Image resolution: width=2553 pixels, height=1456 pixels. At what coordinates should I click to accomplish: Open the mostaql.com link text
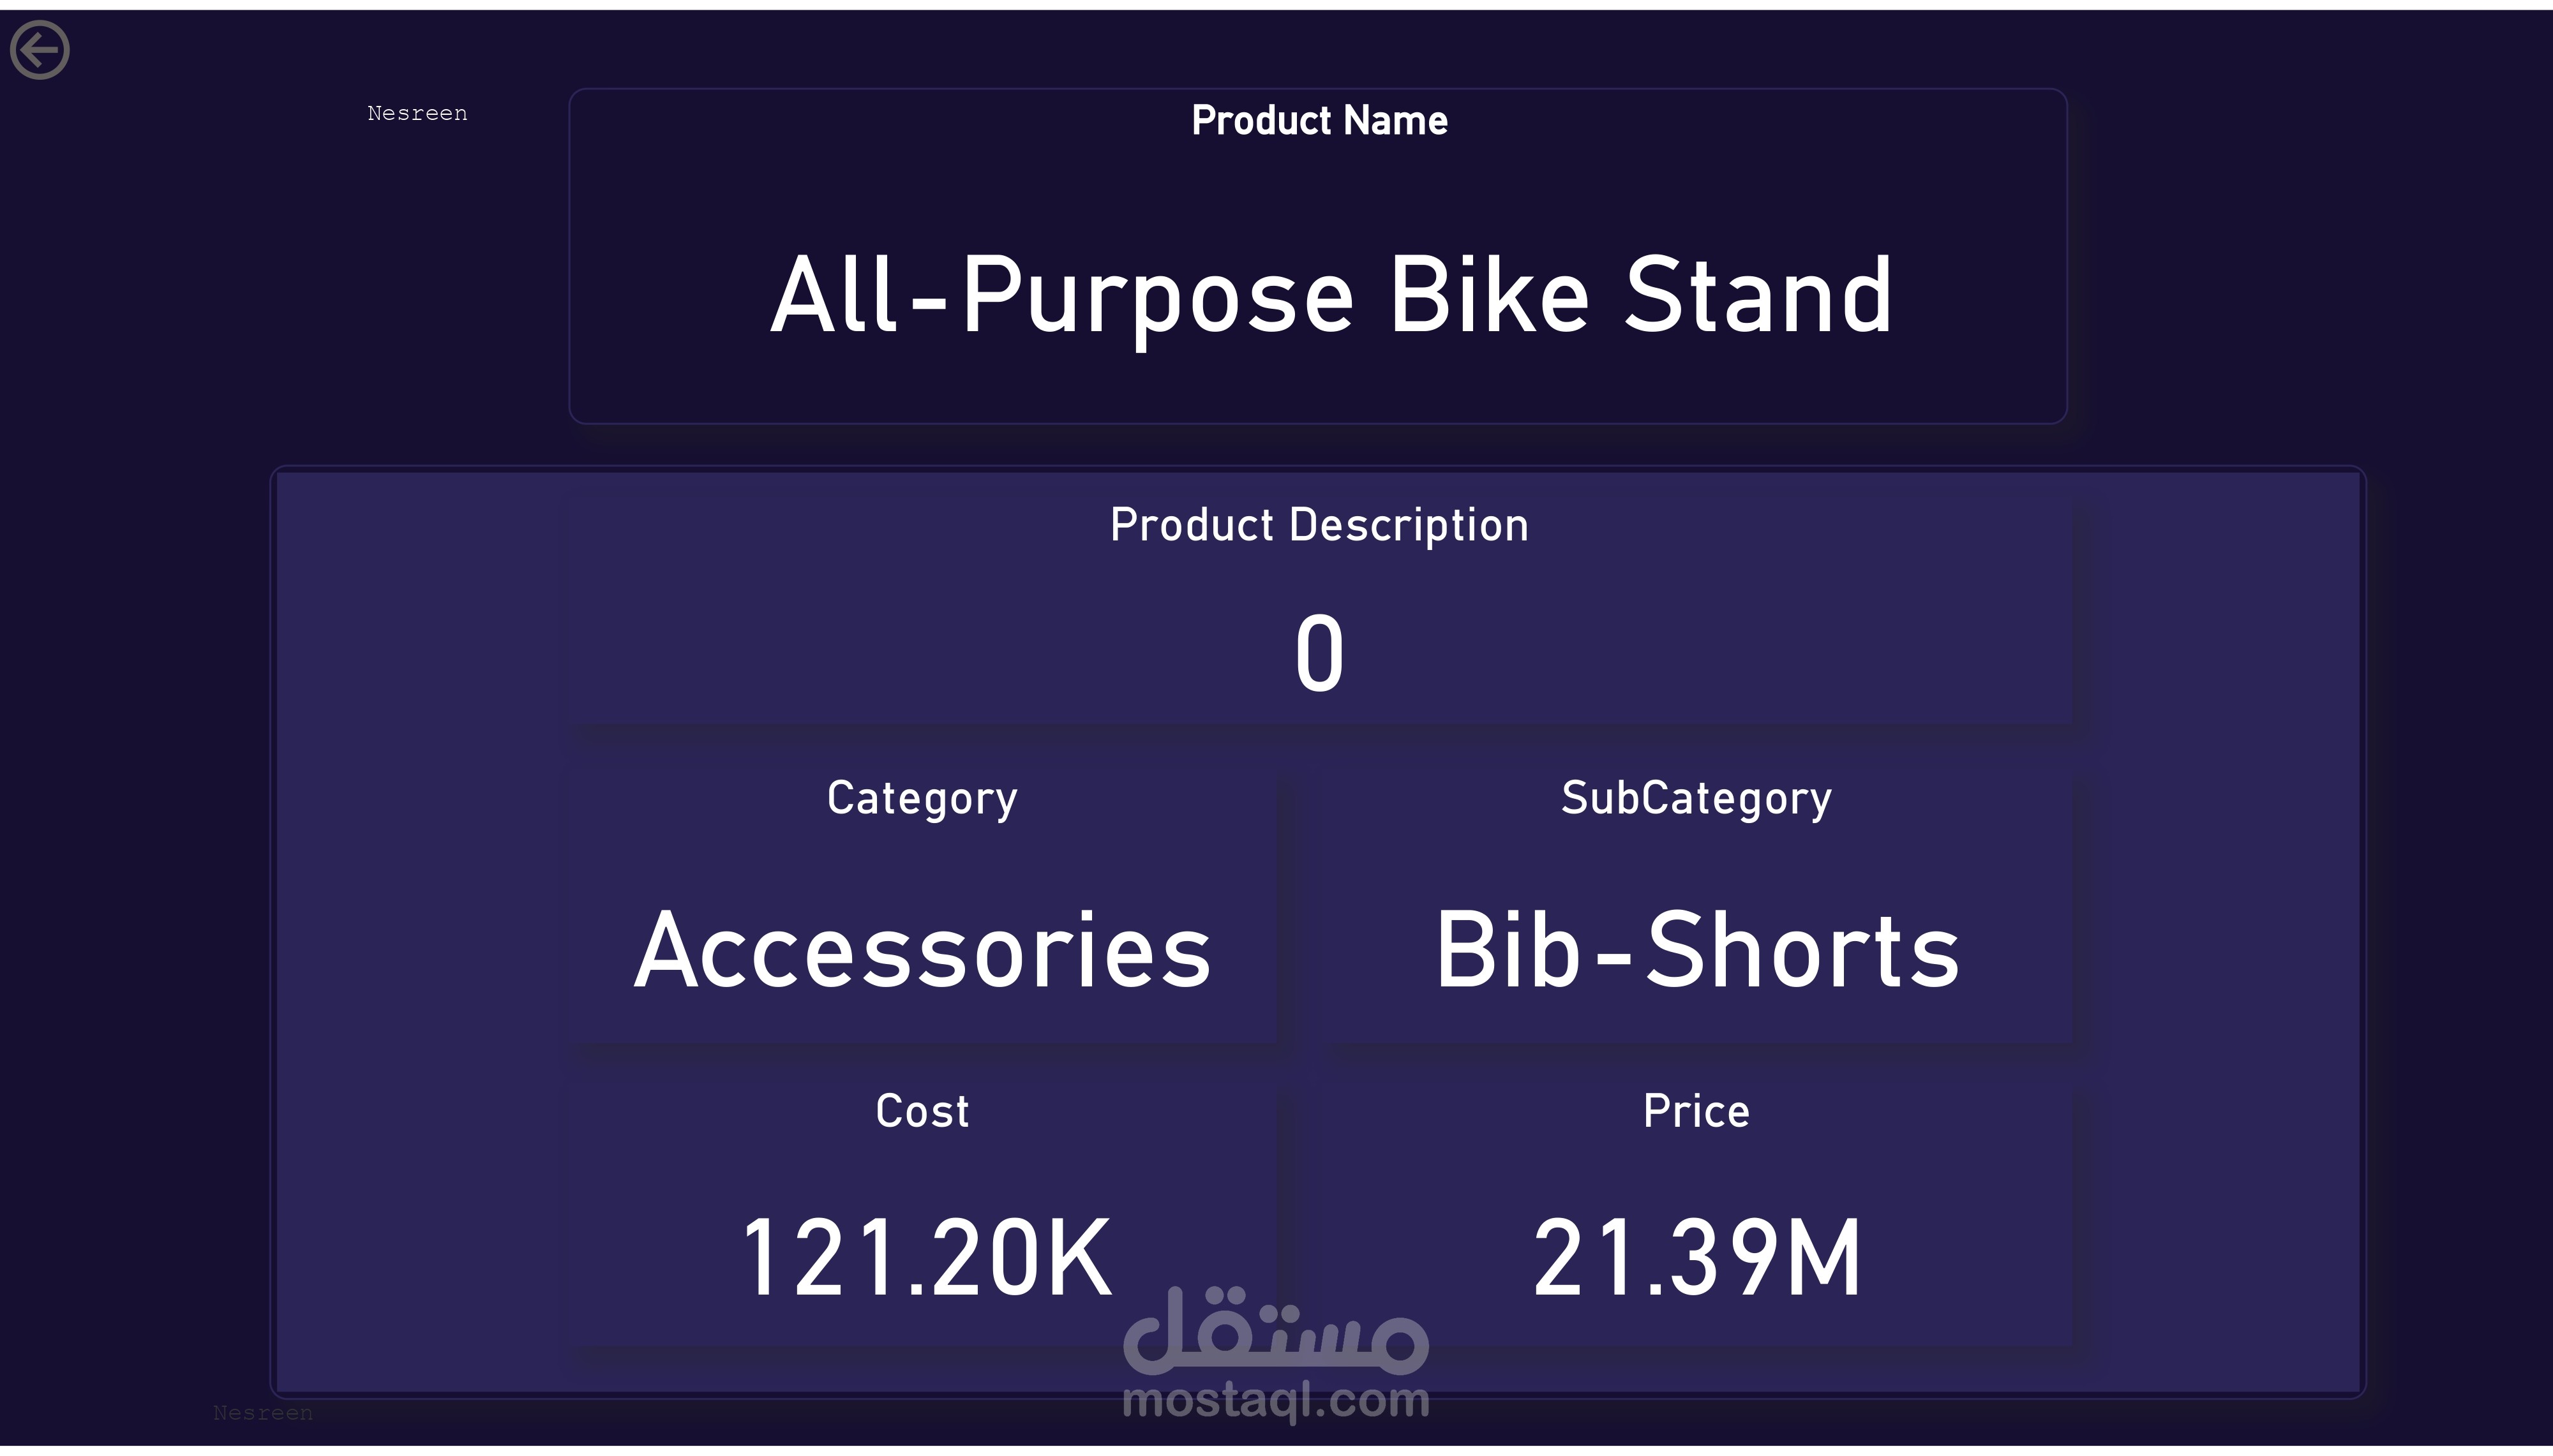1275,1400
